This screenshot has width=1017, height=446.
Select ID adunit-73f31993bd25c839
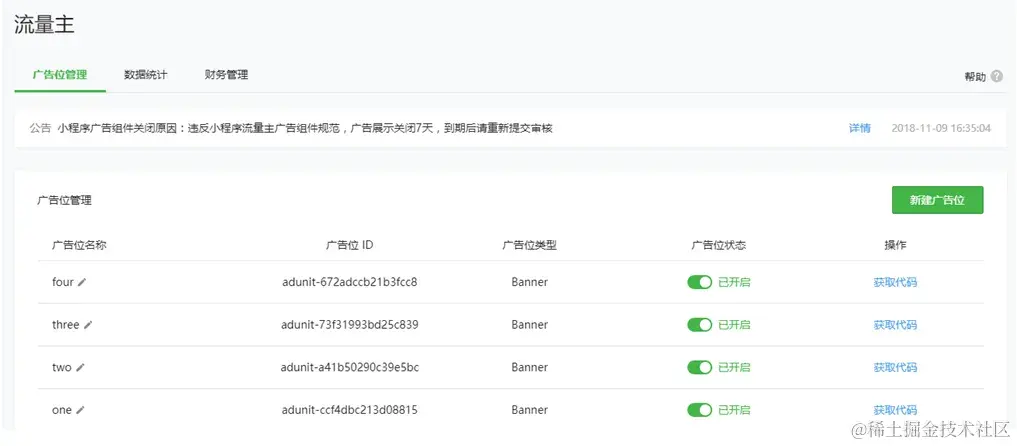pos(350,325)
